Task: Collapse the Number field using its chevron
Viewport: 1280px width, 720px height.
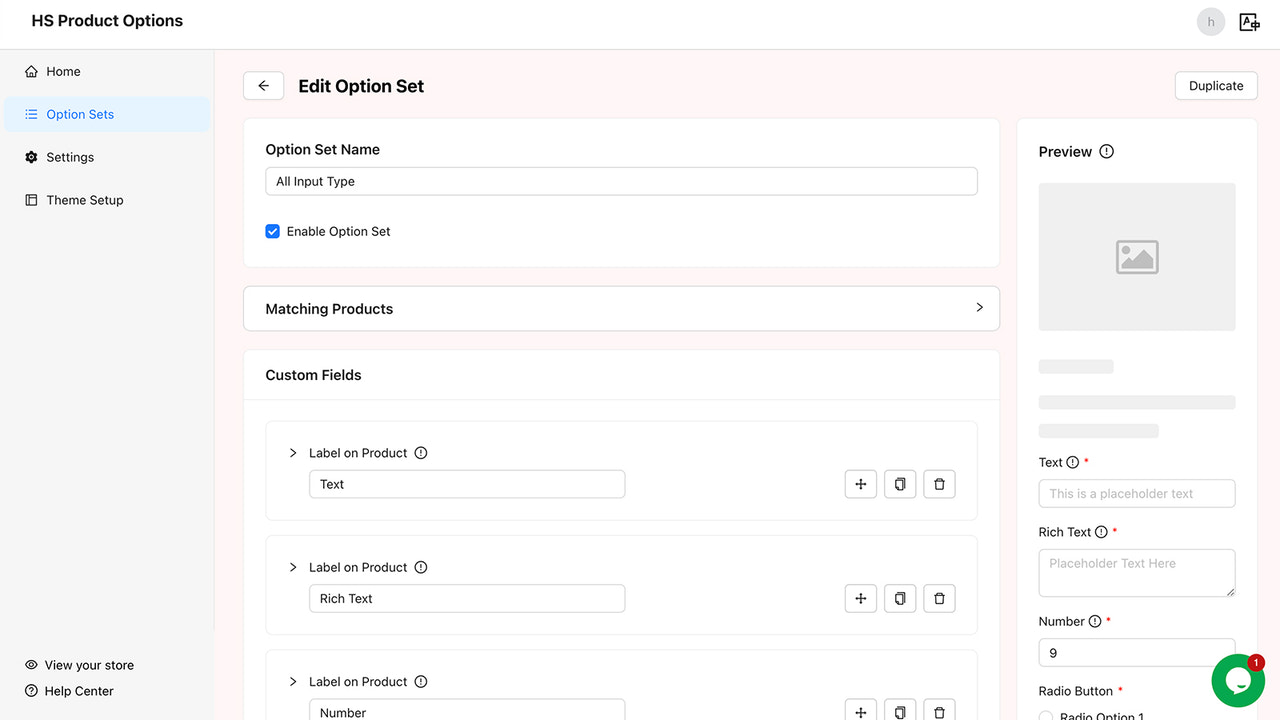Action: click(292, 681)
